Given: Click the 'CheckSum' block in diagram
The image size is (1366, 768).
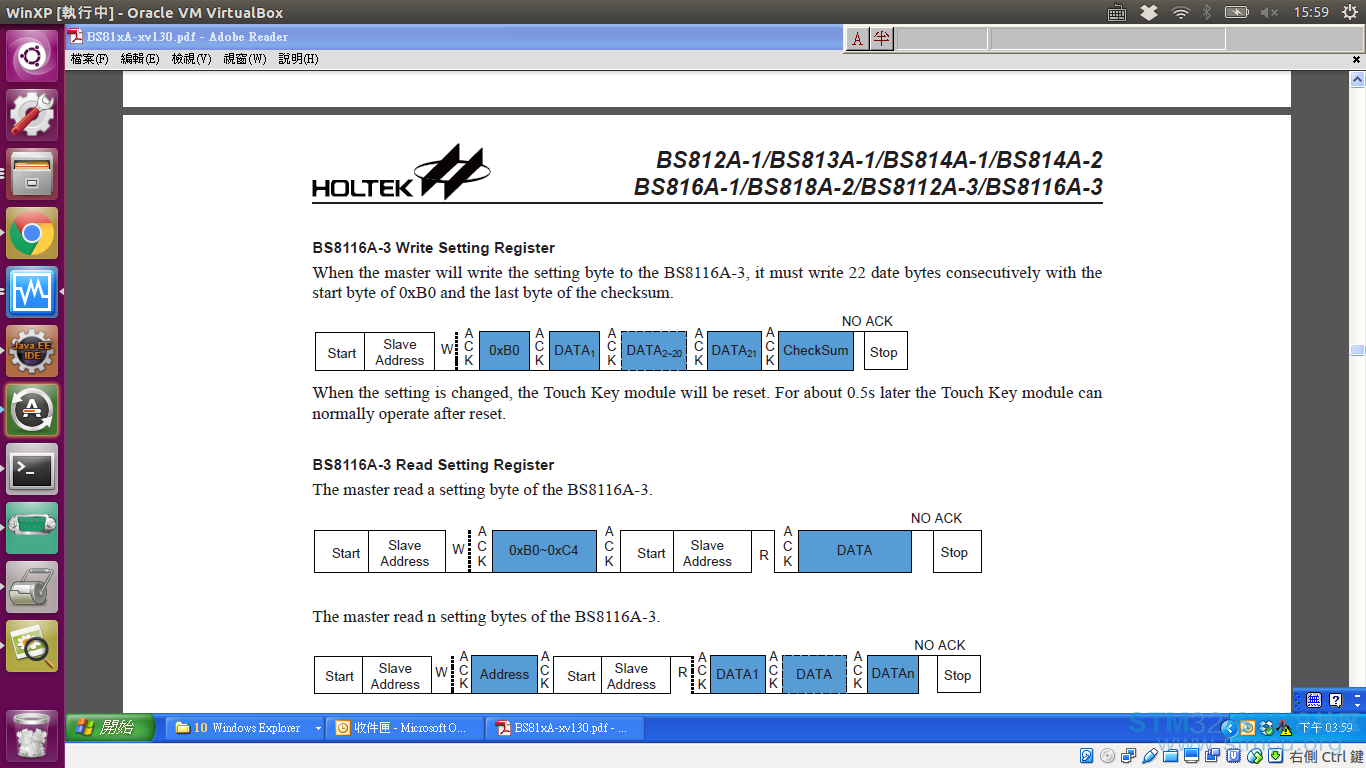Looking at the screenshot, I should [x=815, y=351].
